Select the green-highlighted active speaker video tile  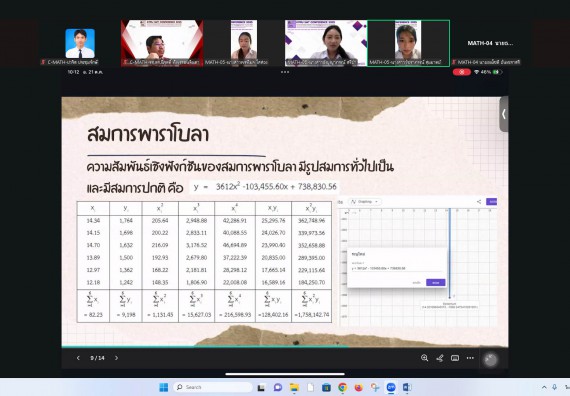coord(408,43)
